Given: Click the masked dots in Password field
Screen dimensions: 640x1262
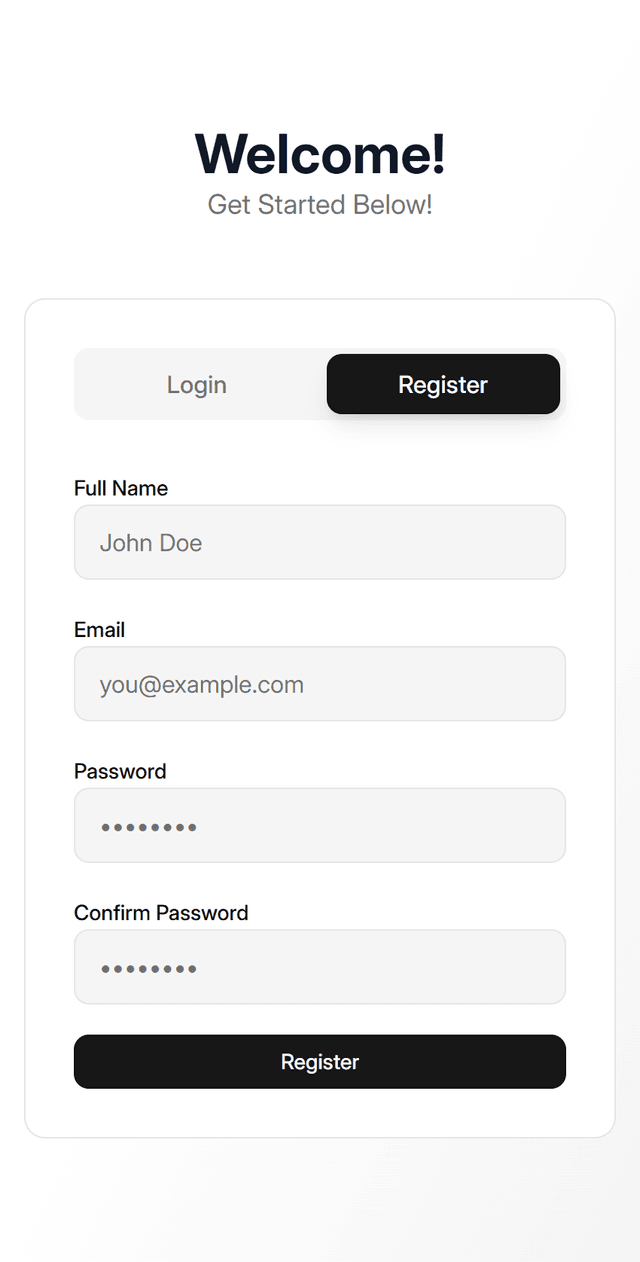Looking at the screenshot, I should click(149, 827).
